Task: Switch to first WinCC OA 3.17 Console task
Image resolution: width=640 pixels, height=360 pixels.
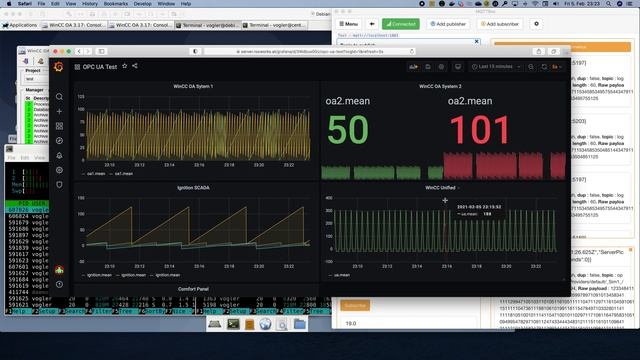Action: click(x=73, y=25)
